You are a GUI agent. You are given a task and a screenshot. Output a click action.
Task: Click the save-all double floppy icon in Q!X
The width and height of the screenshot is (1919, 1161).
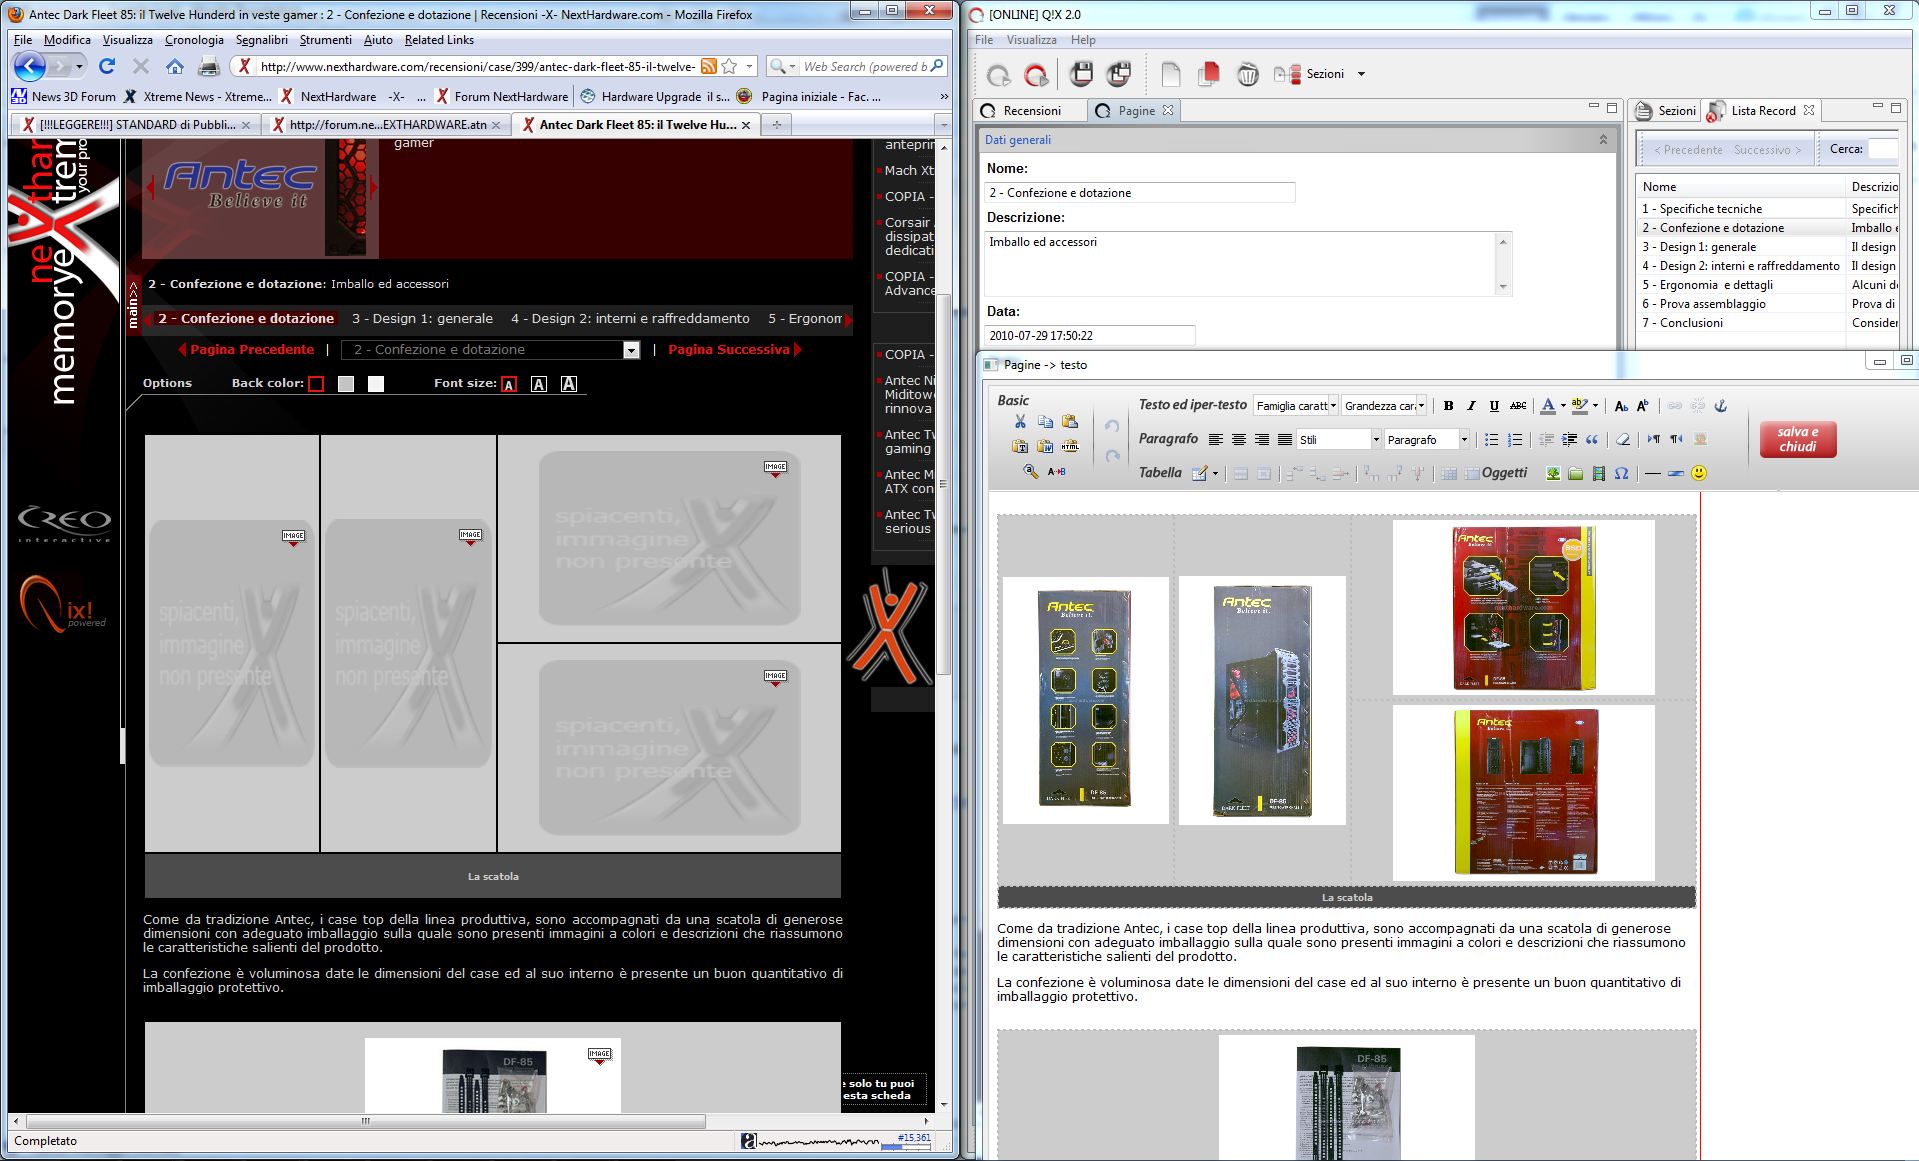(1119, 73)
